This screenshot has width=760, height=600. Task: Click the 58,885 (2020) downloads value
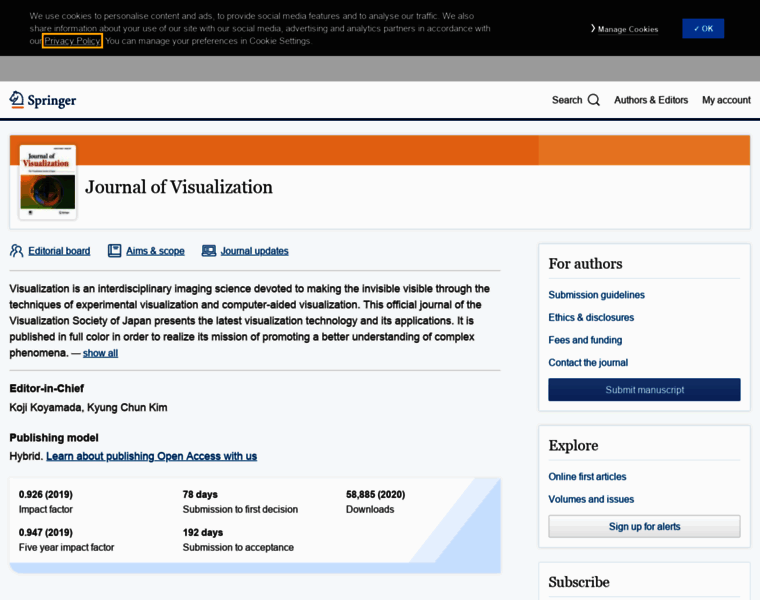tap(375, 494)
